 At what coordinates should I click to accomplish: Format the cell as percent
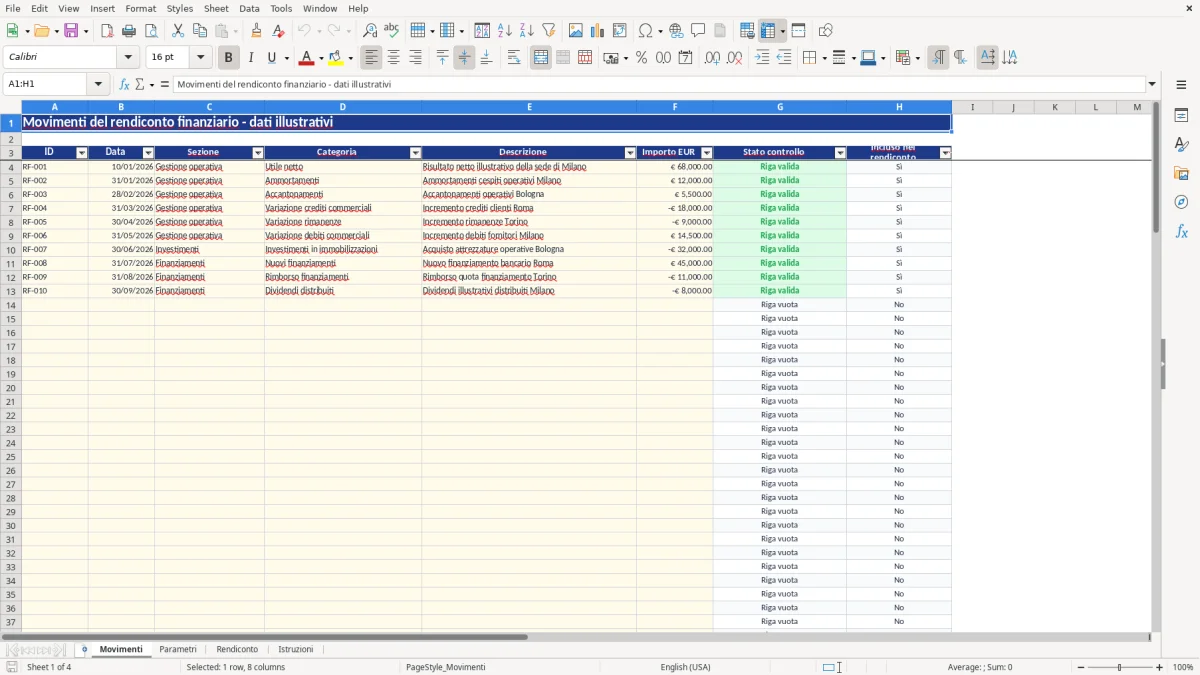point(641,58)
